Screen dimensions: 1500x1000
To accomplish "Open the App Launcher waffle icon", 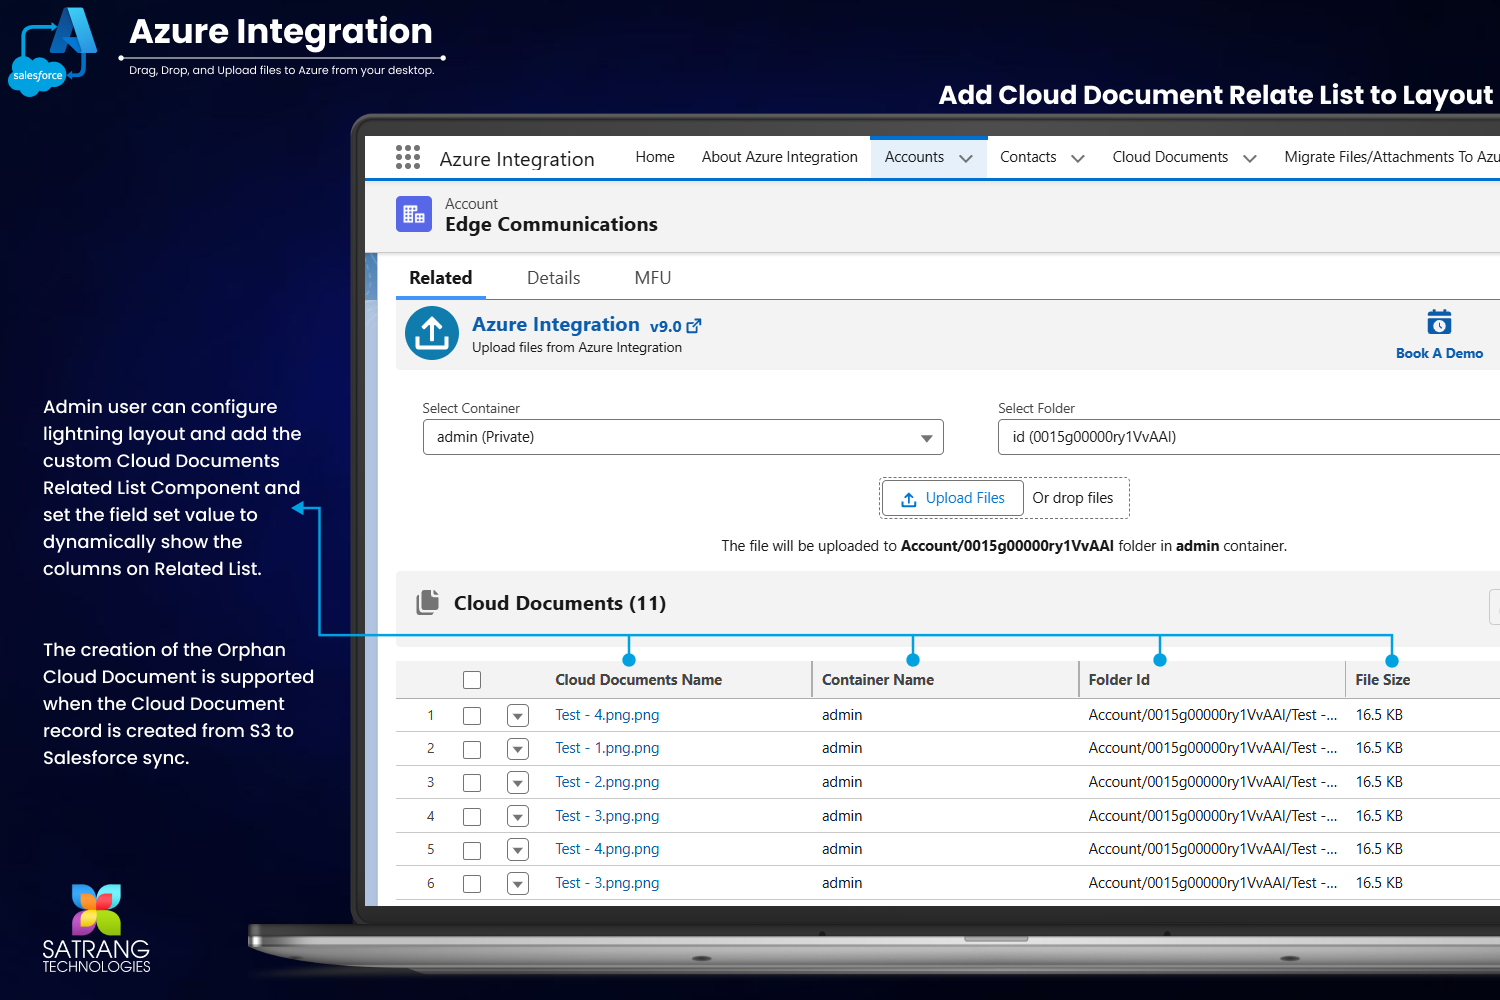I will tap(407, 157).
